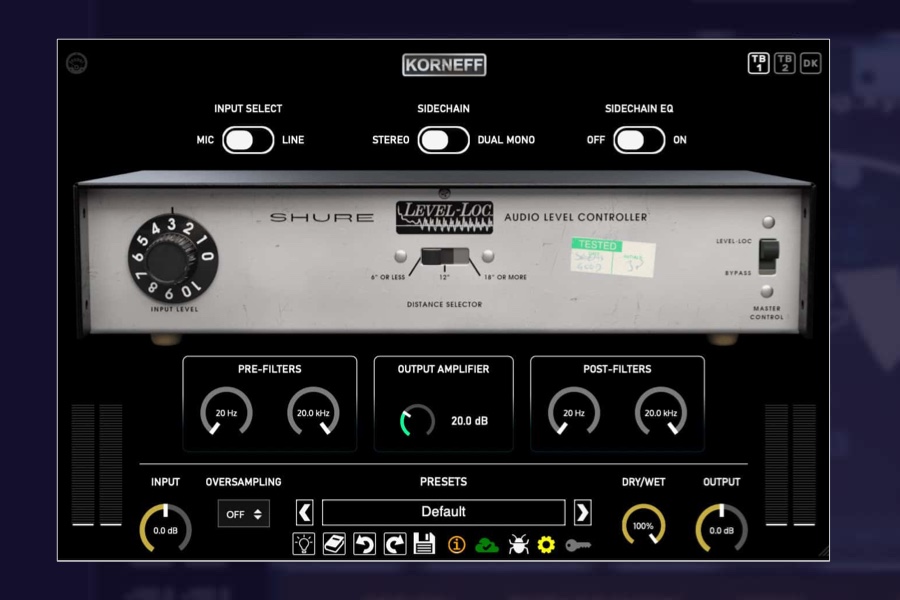Click the TB1 skin icon
900x600 pixels.
pyautogui.click(x=758, y=63)
